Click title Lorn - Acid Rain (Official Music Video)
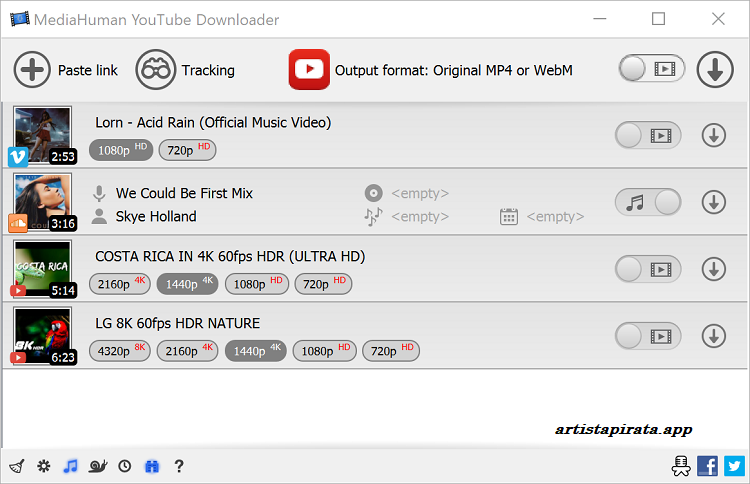Image resolution: width=750 pixels, height=484 pixels. [213, 122]
